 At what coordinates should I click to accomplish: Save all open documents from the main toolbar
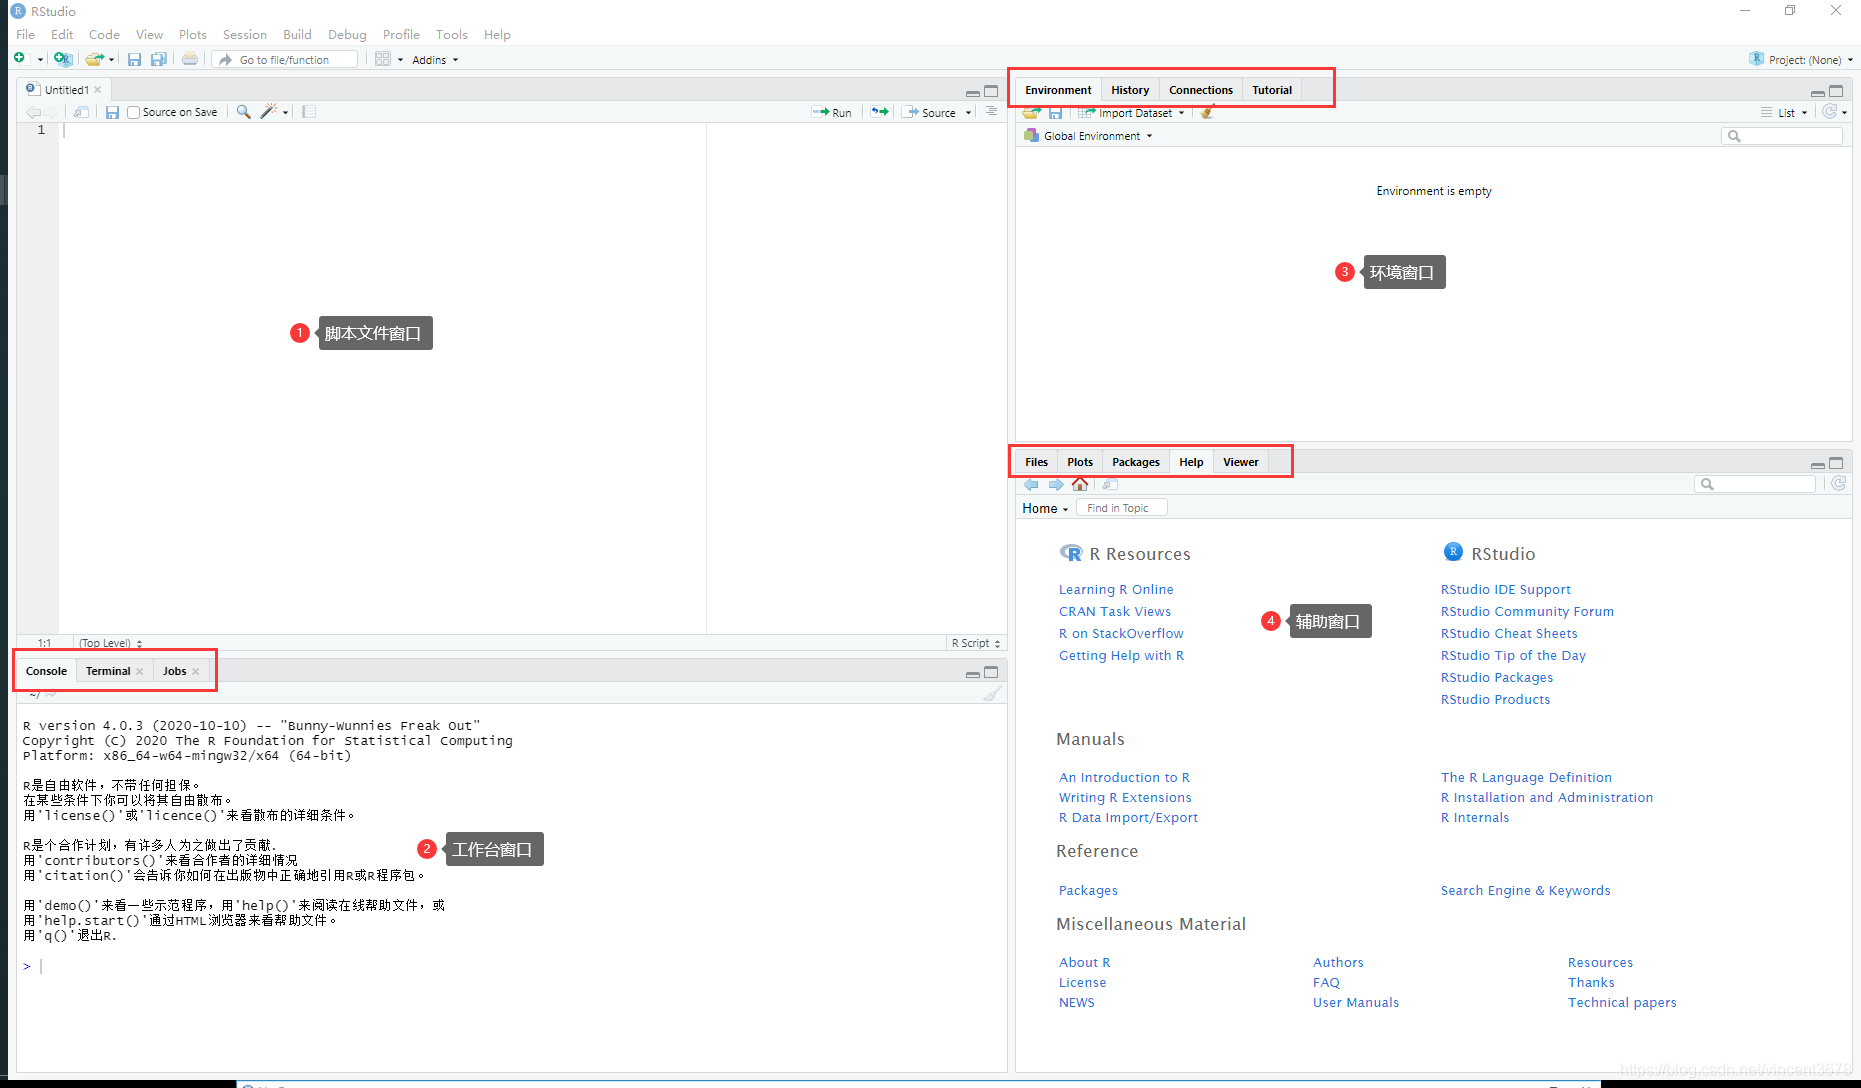click(x=158, y=59)
